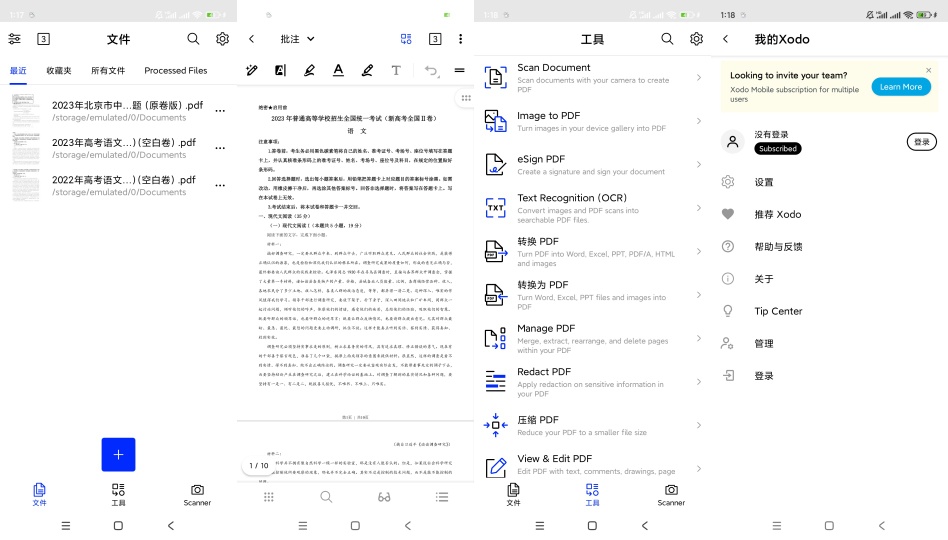Viewport: 948px width, 540px height.
Task: Click the Learn More button
Action: point(900,87)
